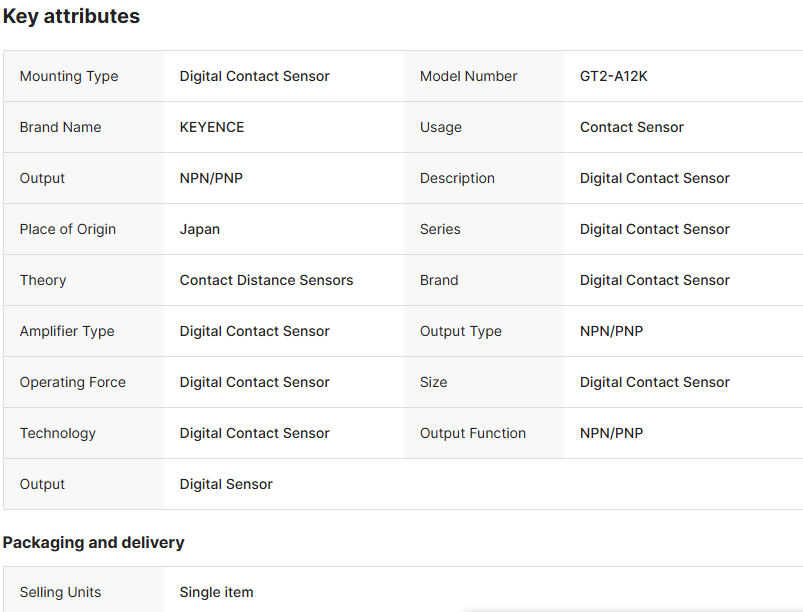Click the KEYENCE brand name value
This screenshot has width=803, height=612.
[x=212, y=127]
